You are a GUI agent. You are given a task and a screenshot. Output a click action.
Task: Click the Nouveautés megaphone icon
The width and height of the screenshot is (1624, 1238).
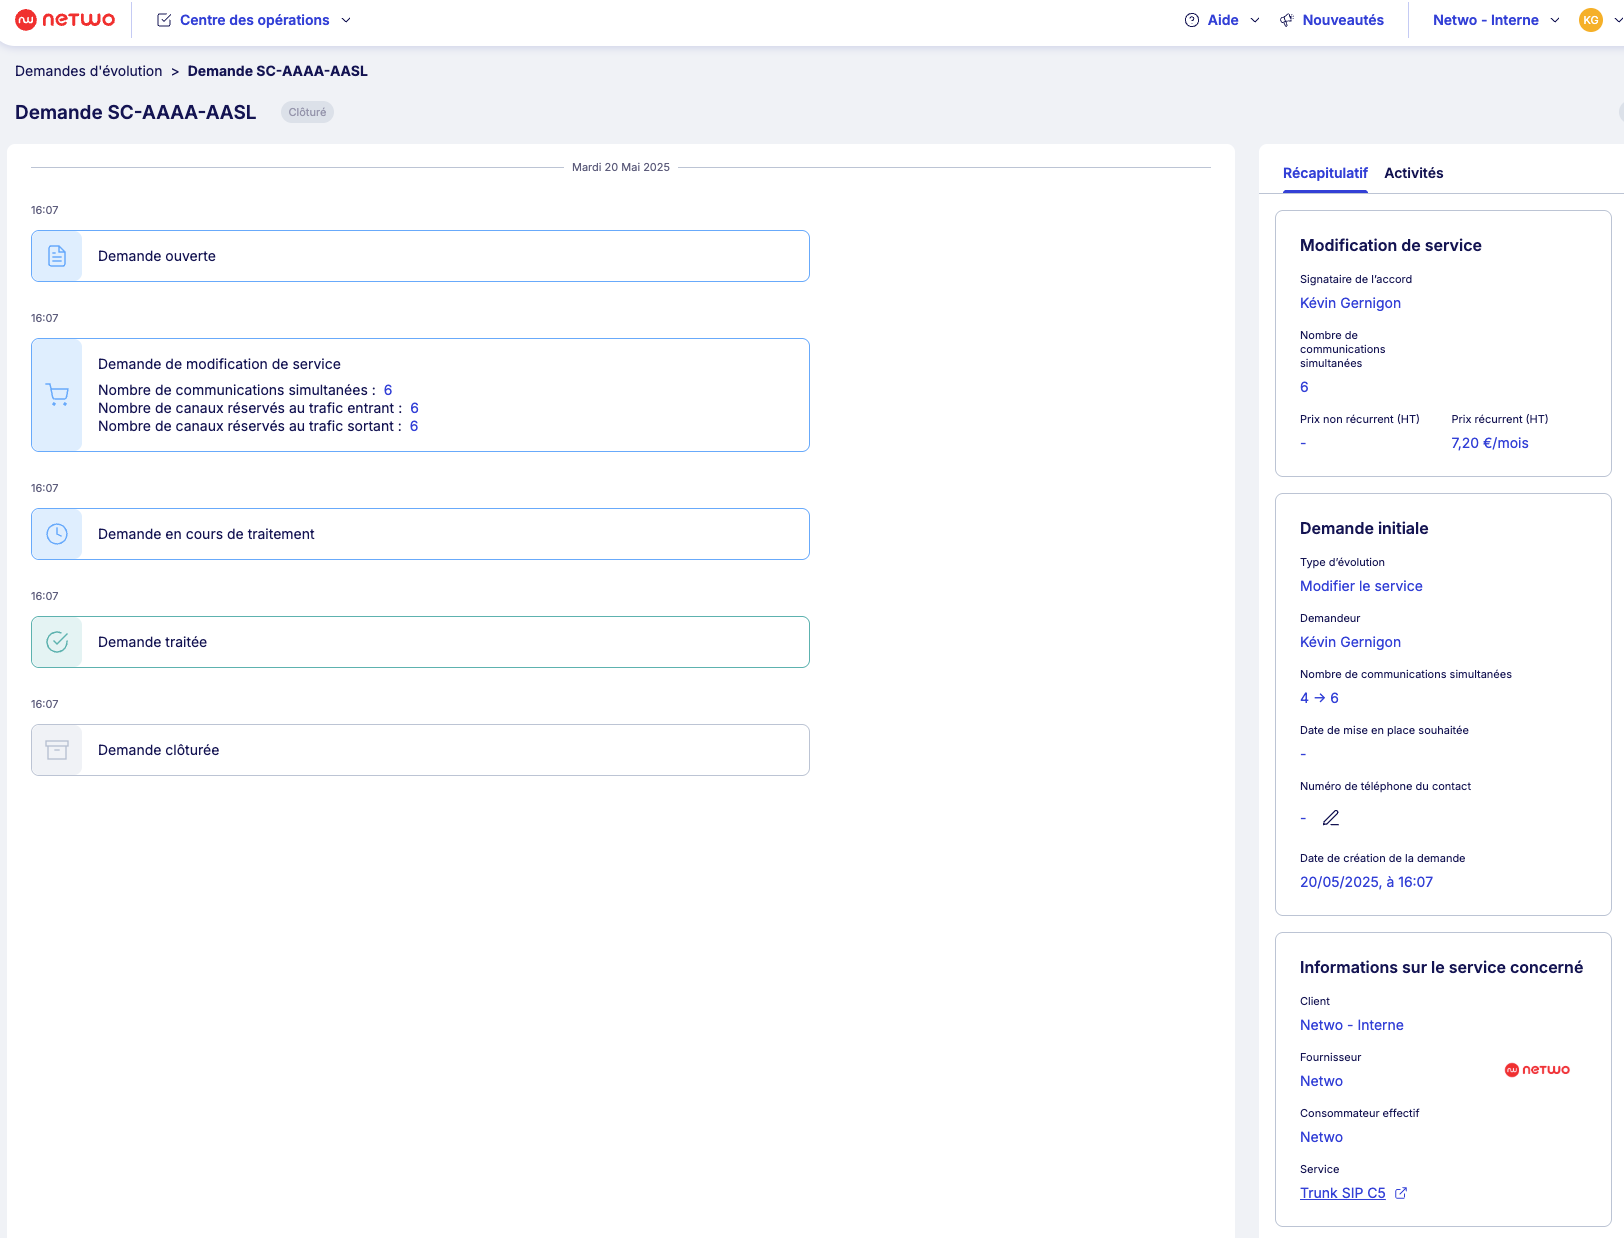pos(1287,20)
